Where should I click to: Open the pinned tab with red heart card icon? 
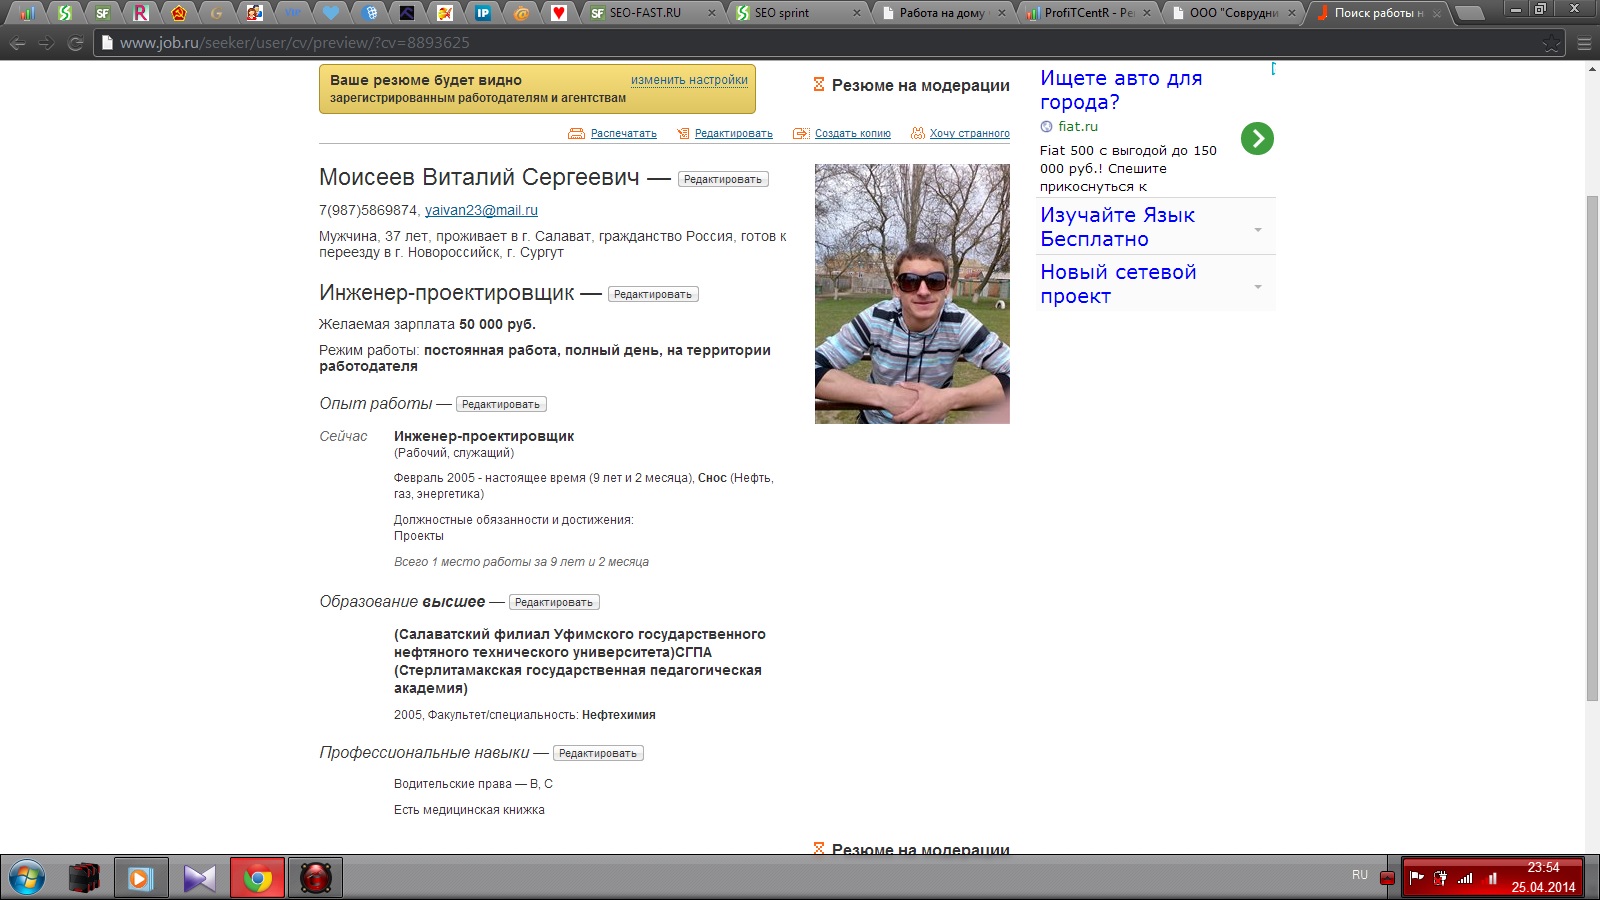pos(559,13)
